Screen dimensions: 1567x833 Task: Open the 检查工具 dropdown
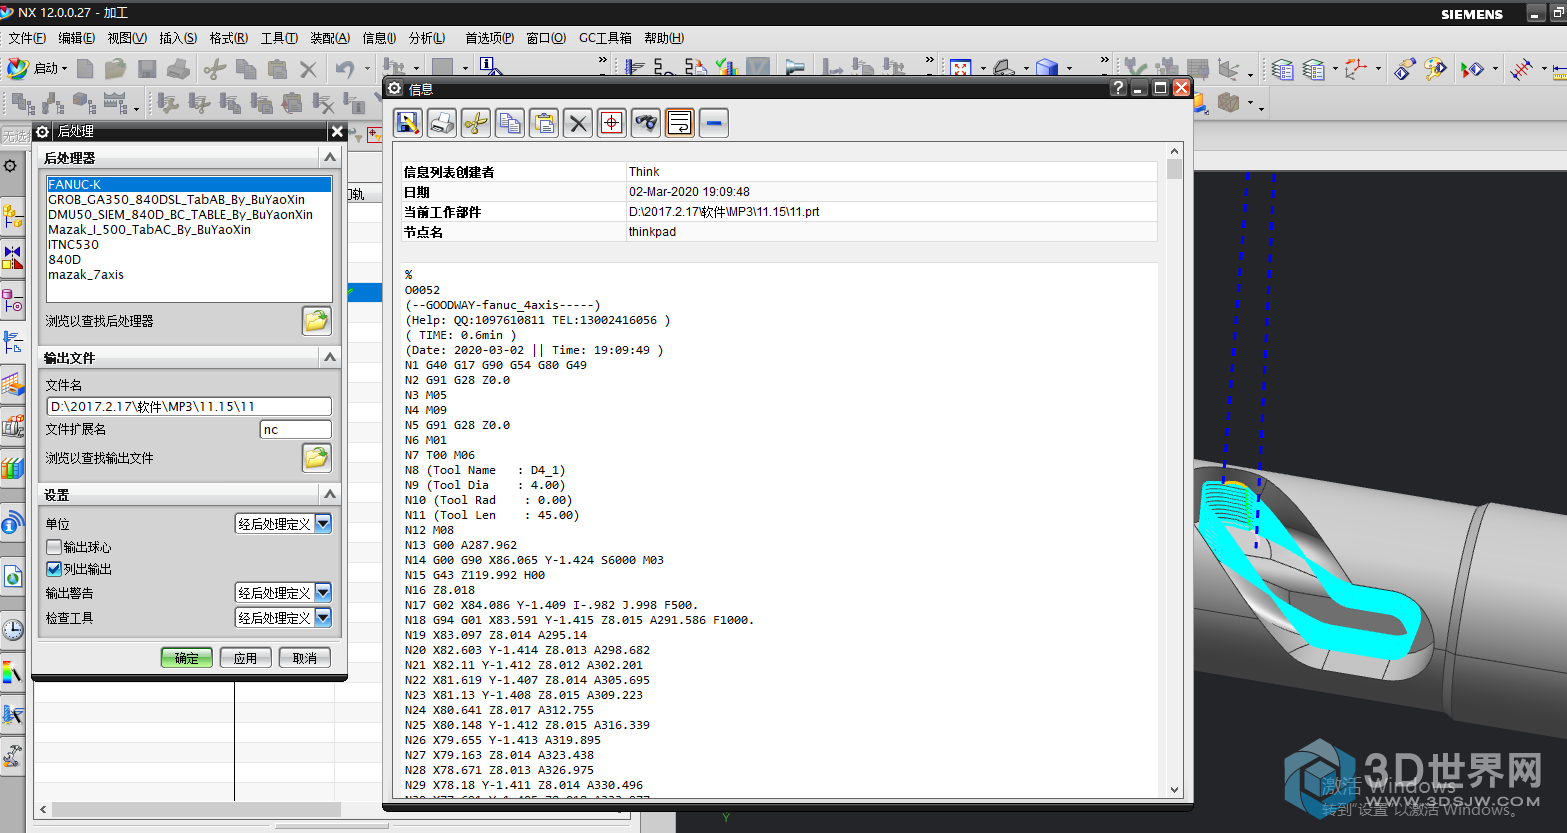click(323, 617)
